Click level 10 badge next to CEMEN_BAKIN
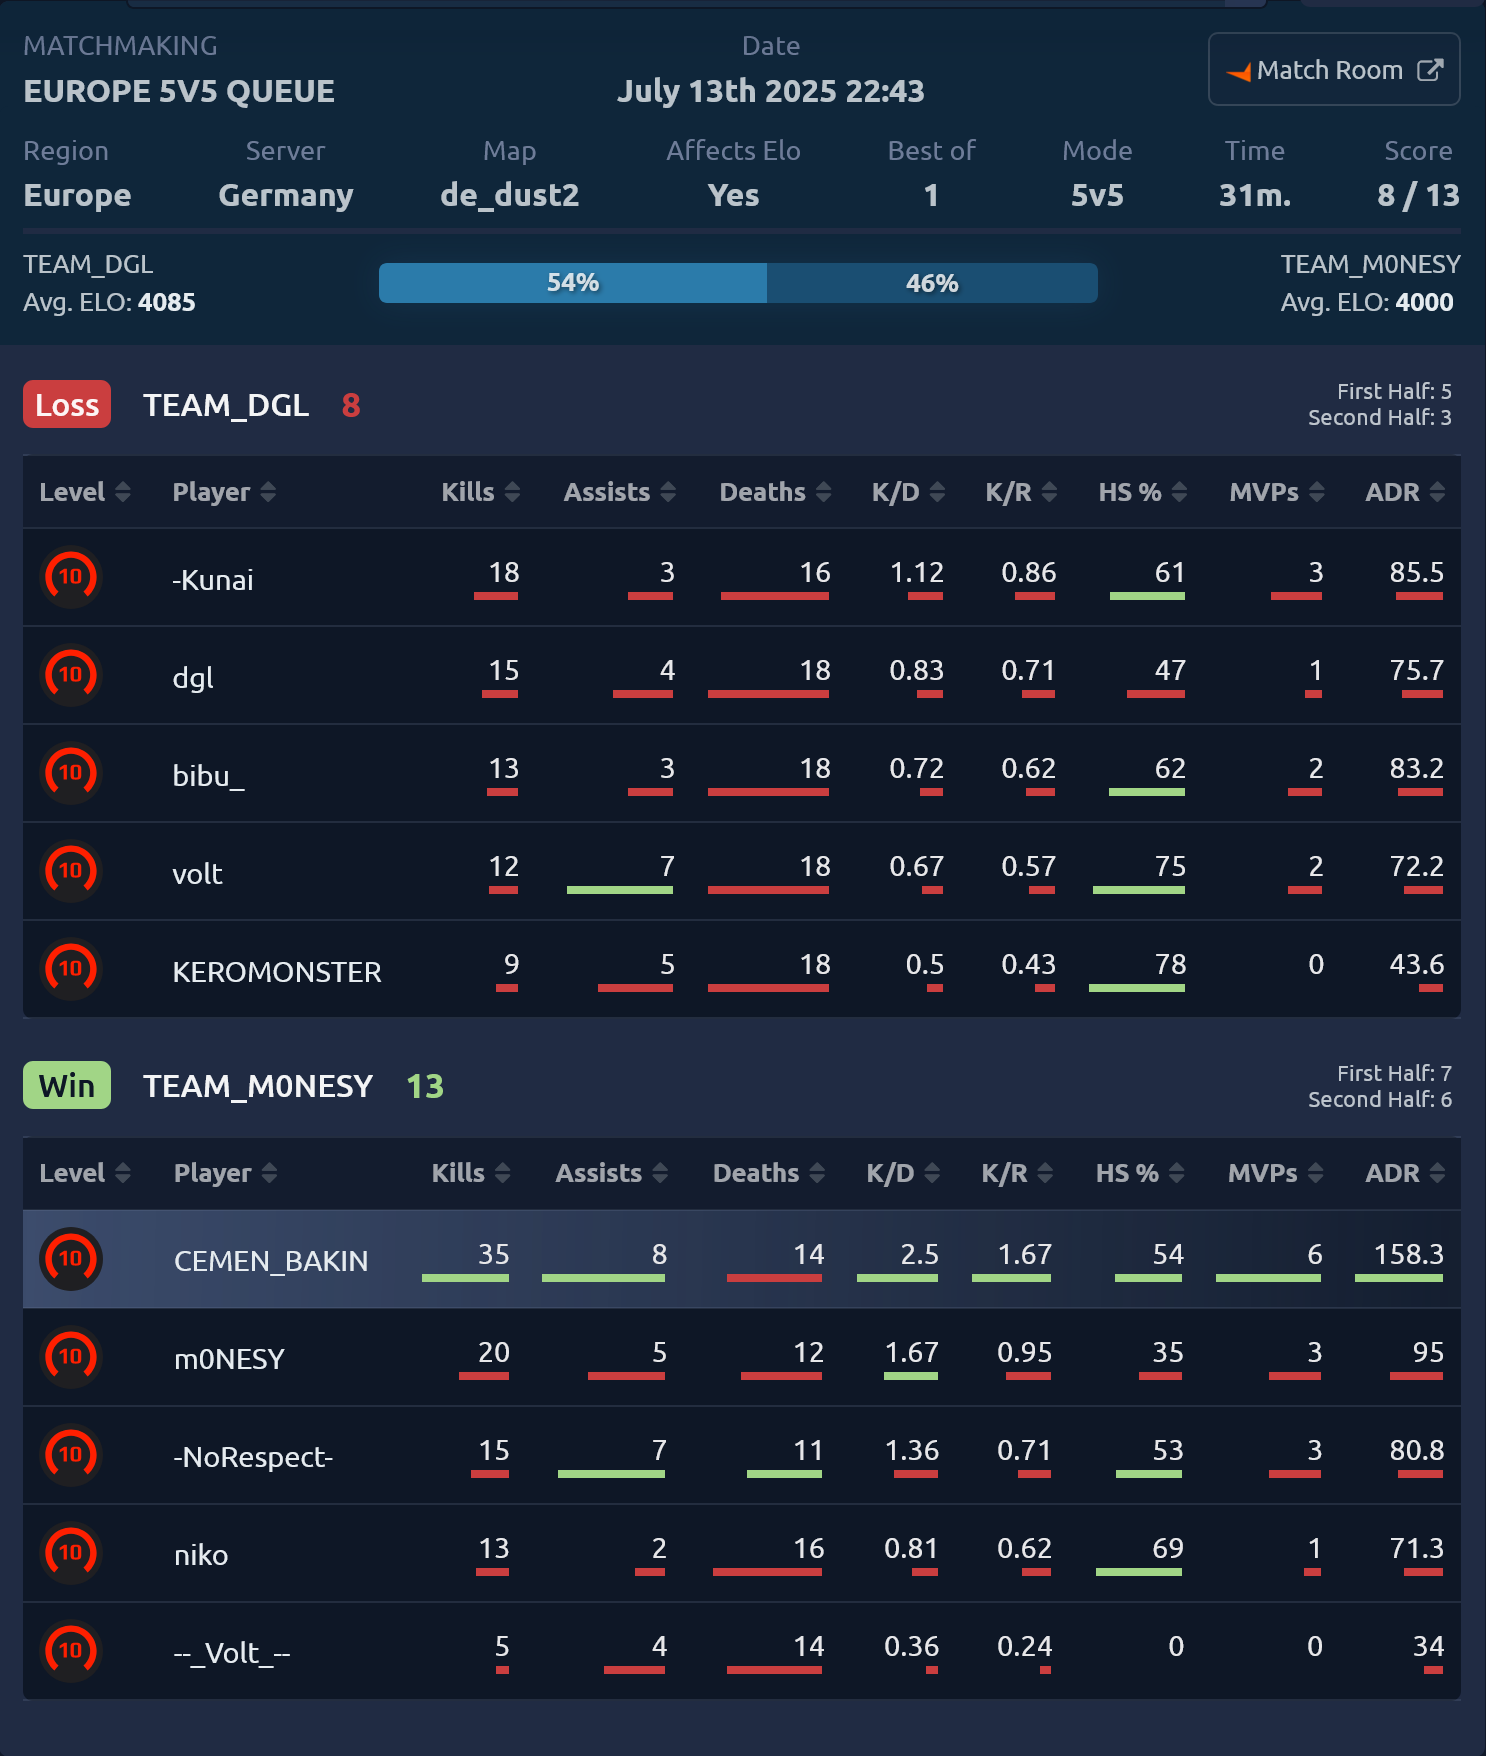 coord(70,1259)
